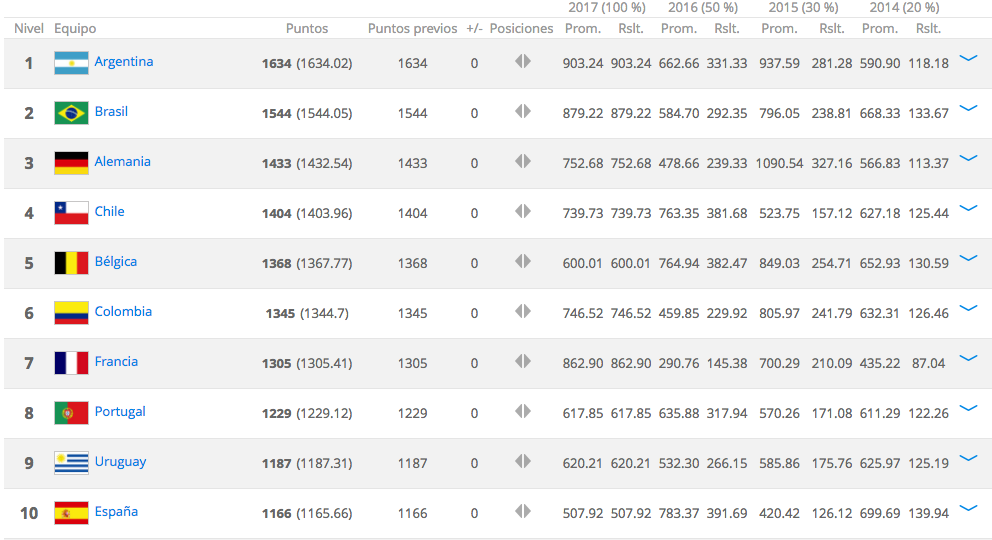Click the Argentina flag icon
Screen dimensions: 992x540
(71, 63)
